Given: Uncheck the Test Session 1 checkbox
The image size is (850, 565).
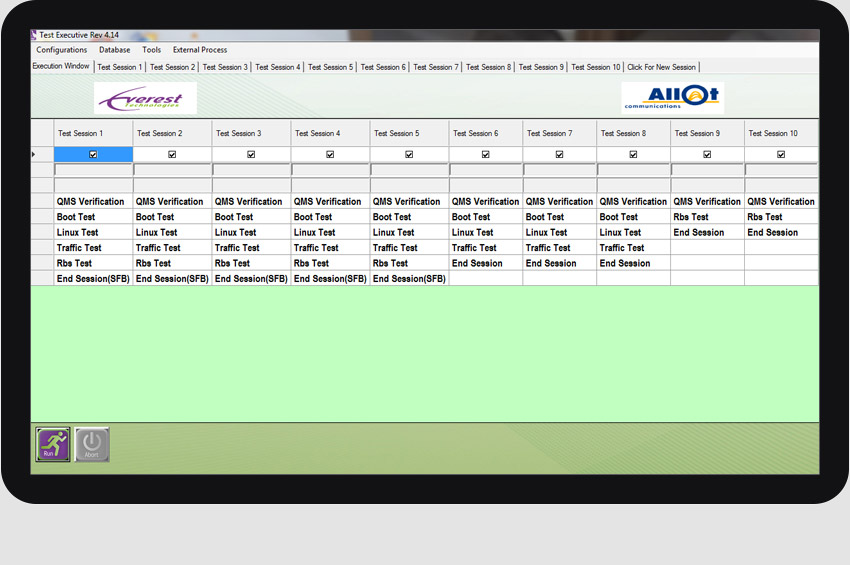Looking at the screenshot, I should click(93, 155).
